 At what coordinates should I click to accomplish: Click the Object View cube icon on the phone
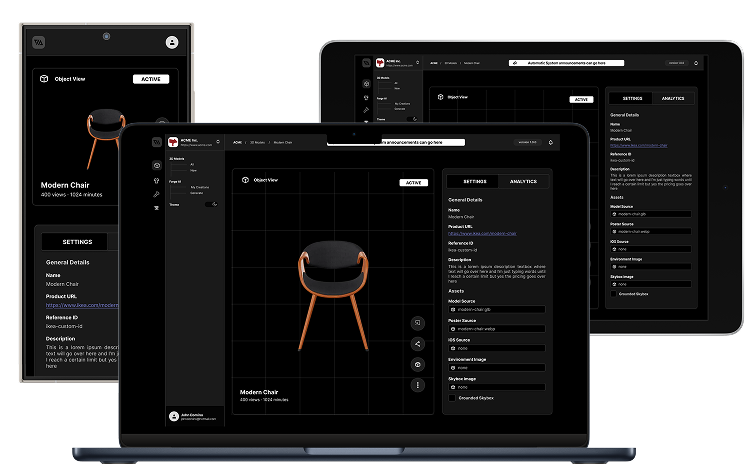click(44, 79)
